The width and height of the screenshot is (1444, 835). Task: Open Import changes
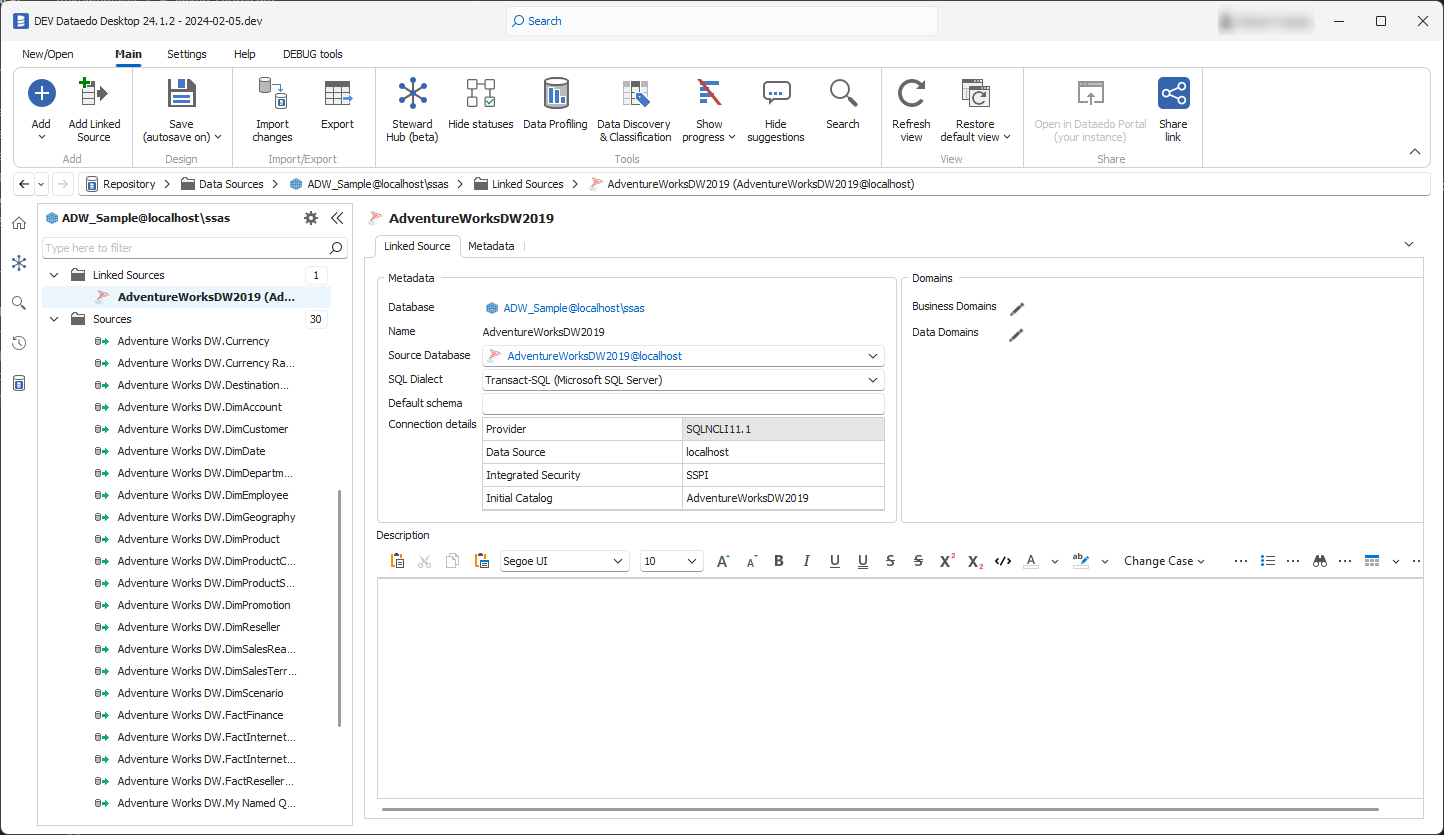(272, 110)
